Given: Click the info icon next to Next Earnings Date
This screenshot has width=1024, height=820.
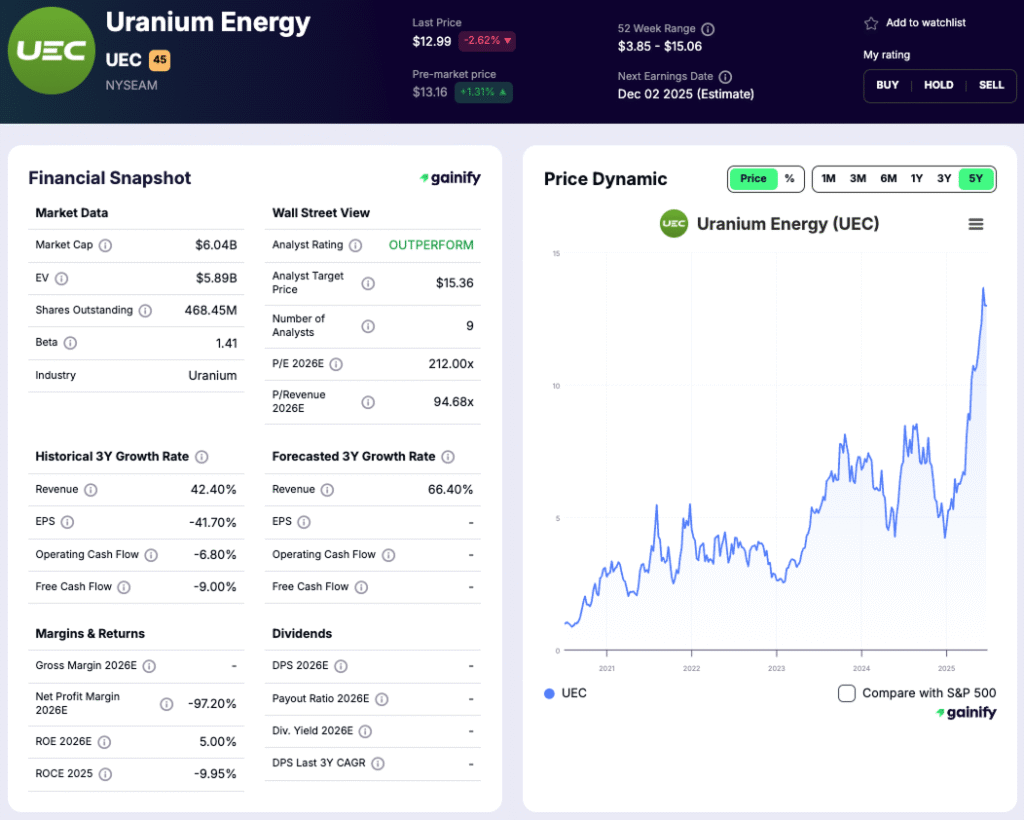Looking at the screenshot, I should [725, 77].
